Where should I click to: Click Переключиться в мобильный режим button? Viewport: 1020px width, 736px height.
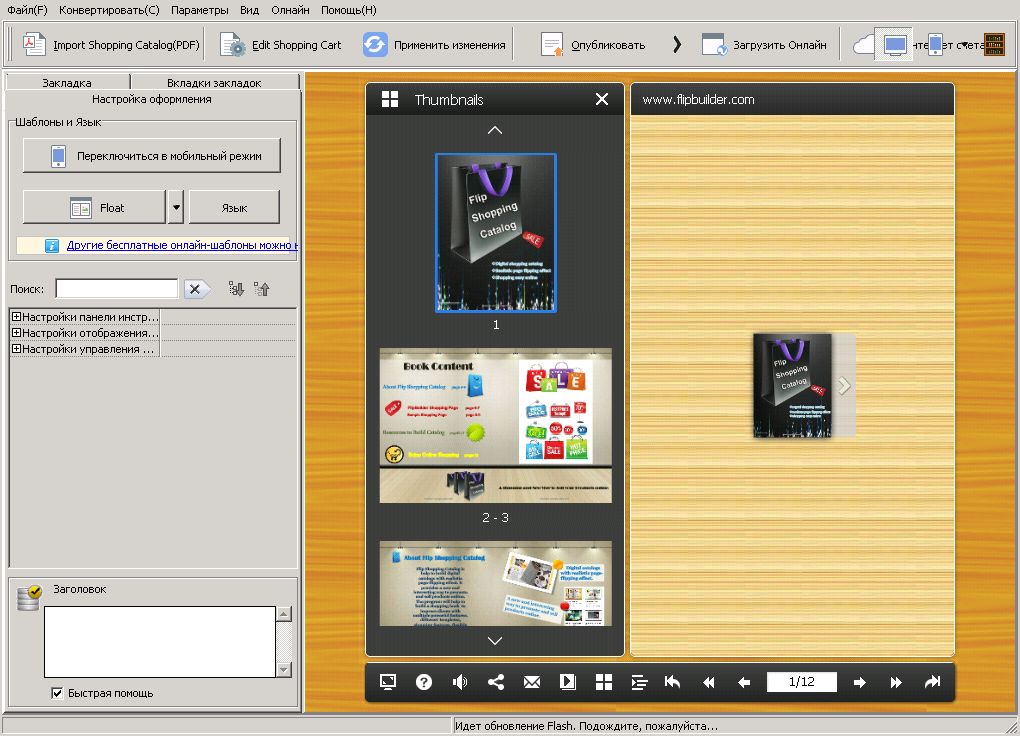click(x=152, y=156)
